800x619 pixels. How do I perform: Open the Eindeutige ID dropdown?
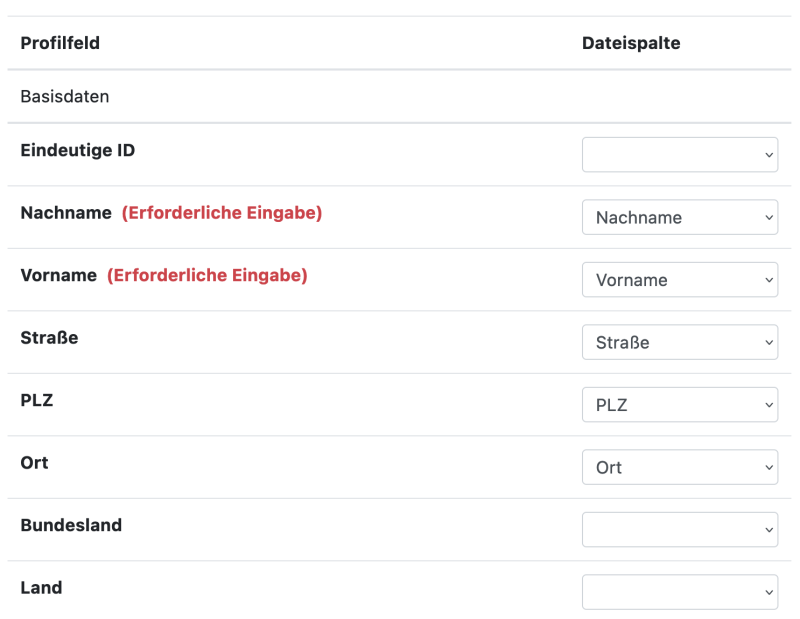point(680,154)
